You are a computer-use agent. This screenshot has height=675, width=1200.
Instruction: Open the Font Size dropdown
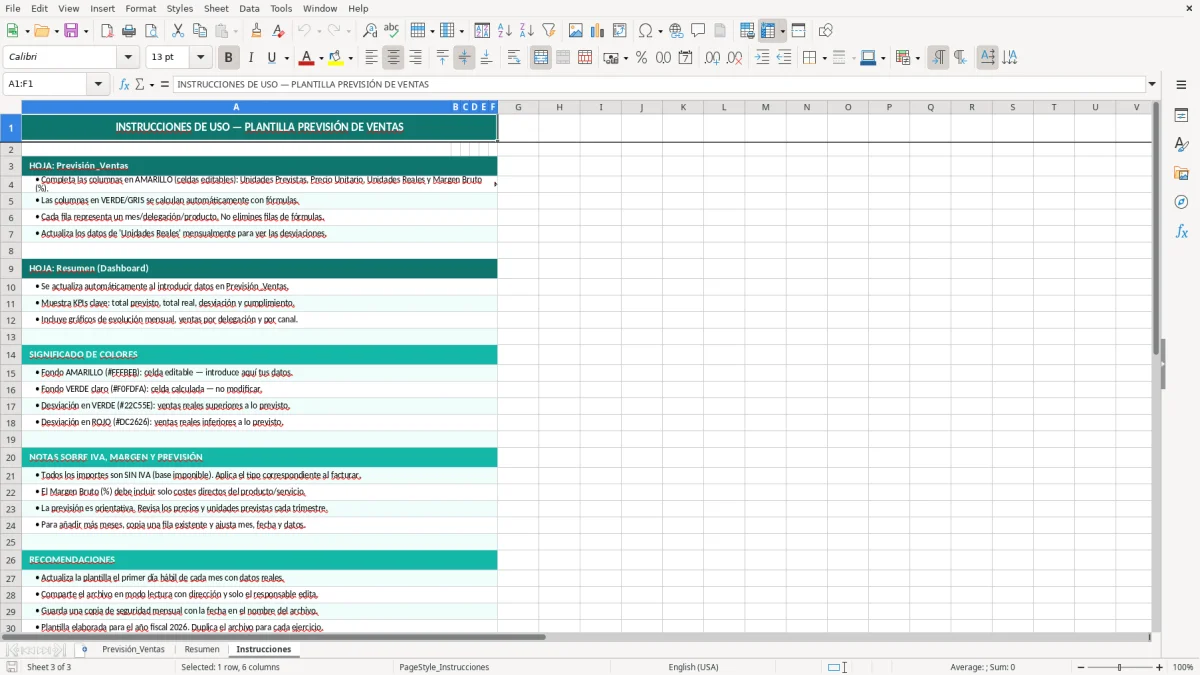(x=201, y=58)
